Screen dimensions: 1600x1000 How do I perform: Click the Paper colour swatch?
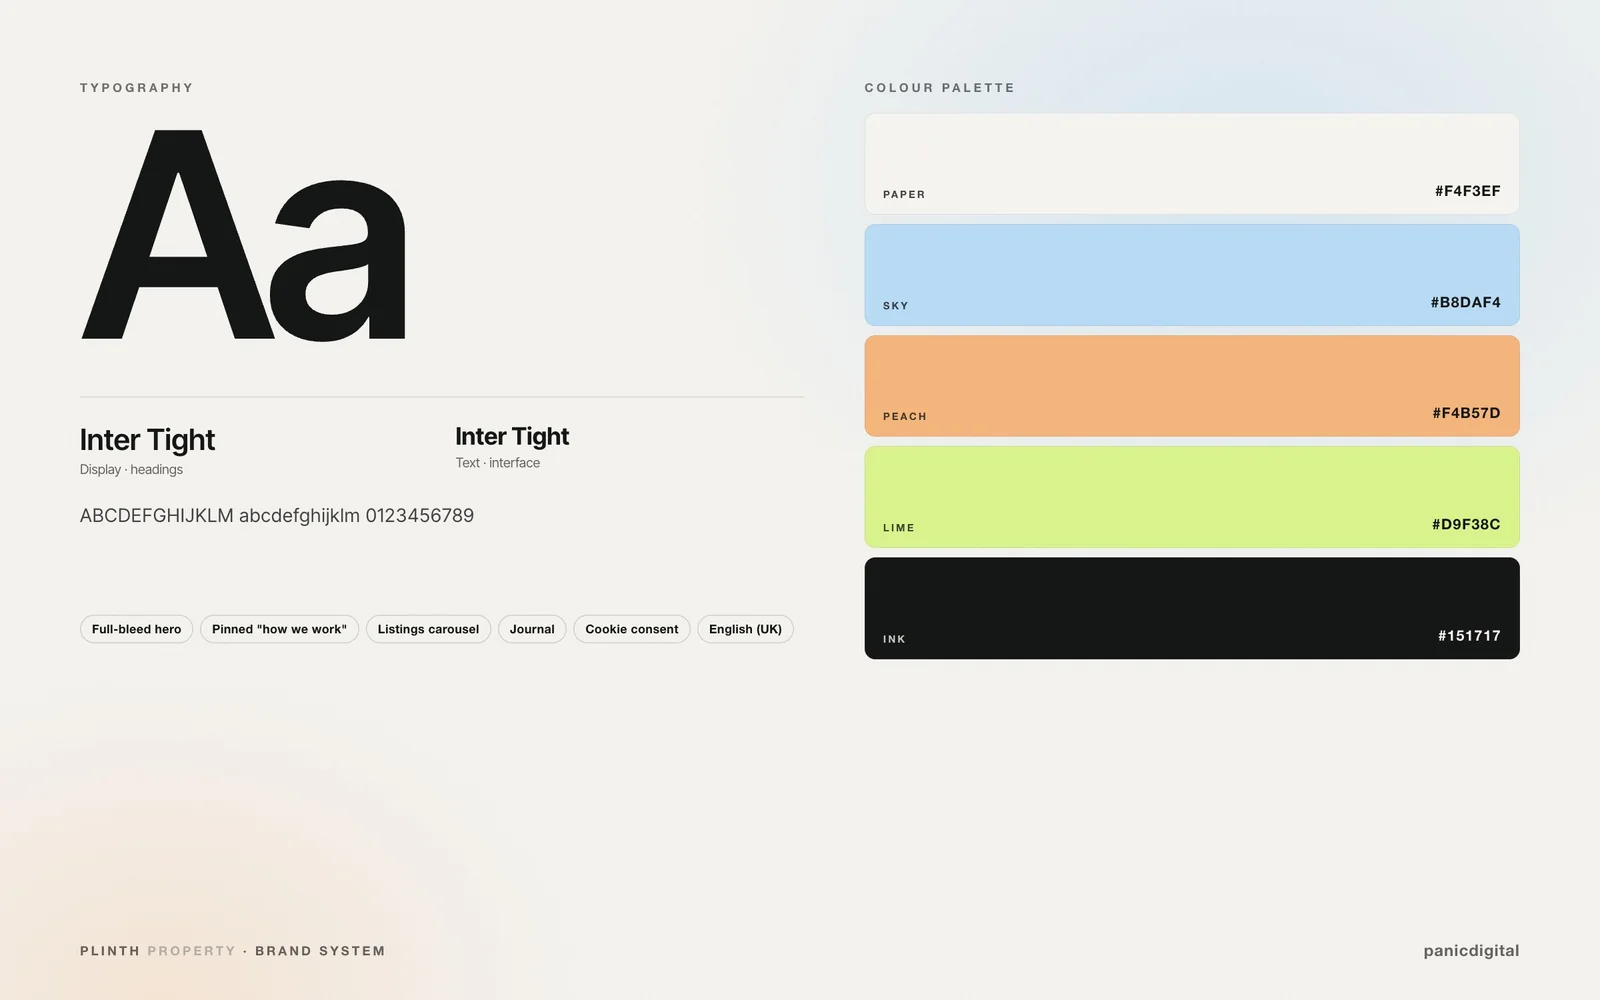tap(1192, 164)
